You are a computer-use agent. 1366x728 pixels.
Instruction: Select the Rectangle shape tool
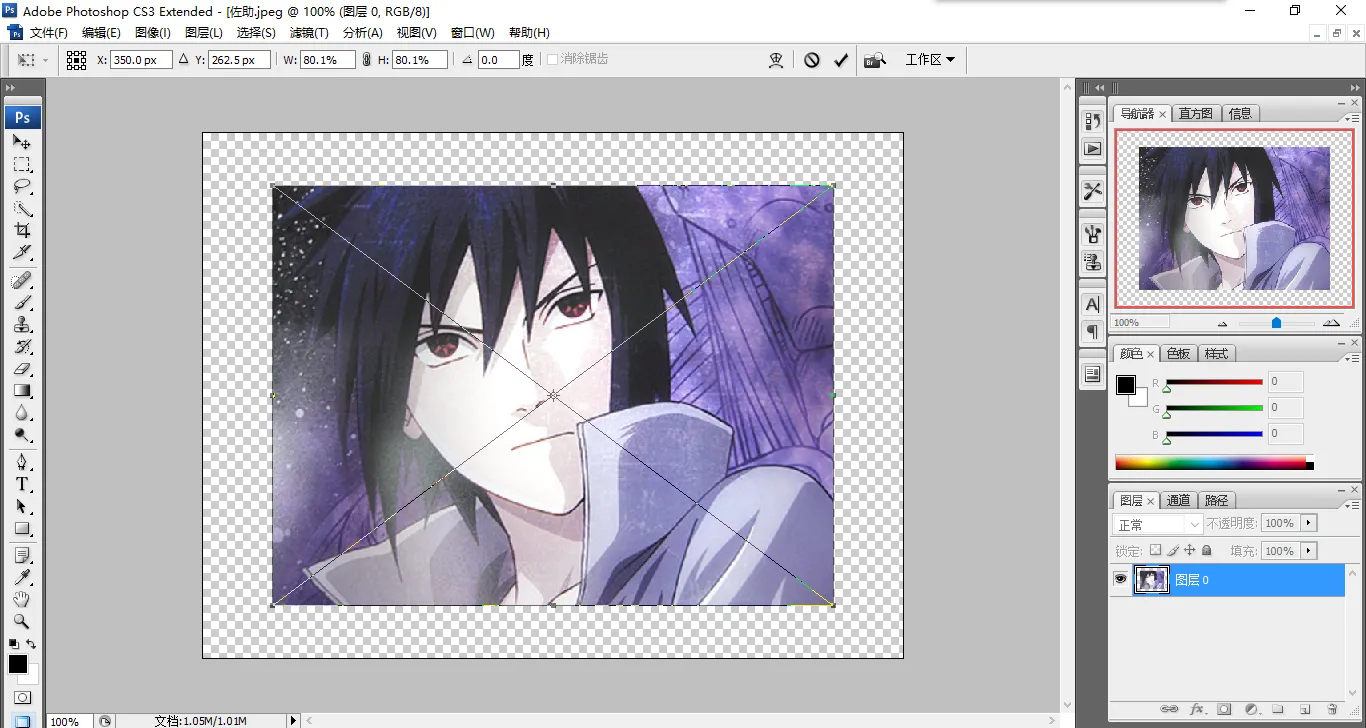click(22, 528)
